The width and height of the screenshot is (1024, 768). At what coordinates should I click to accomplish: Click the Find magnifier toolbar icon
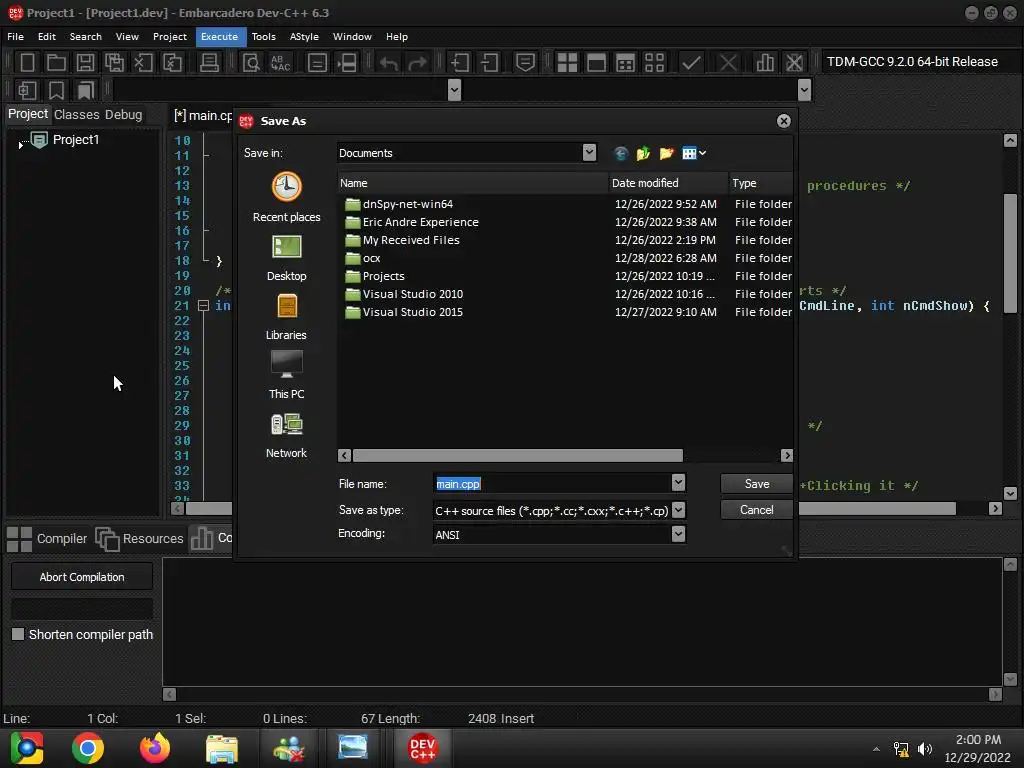251,63
